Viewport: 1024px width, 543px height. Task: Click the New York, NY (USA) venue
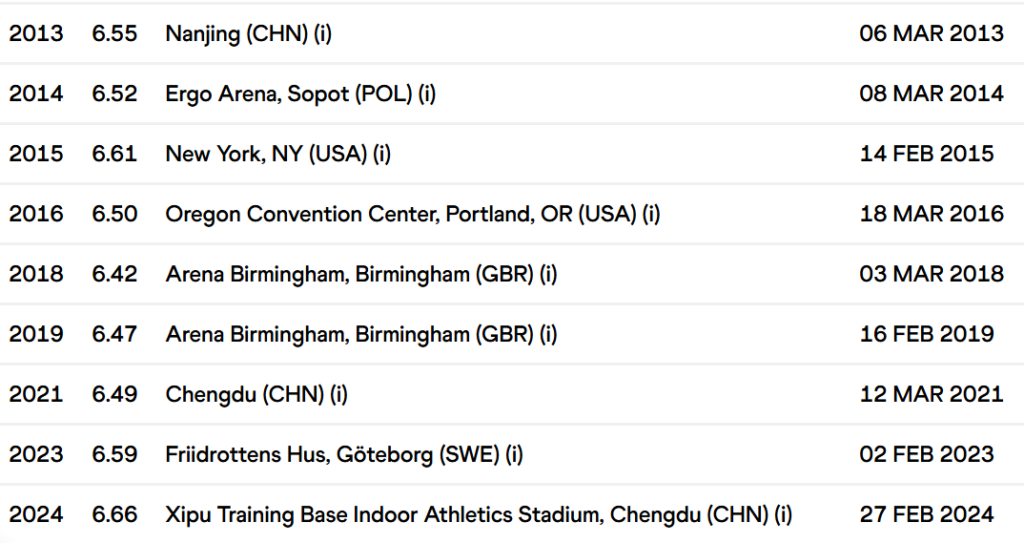(278, 153)
